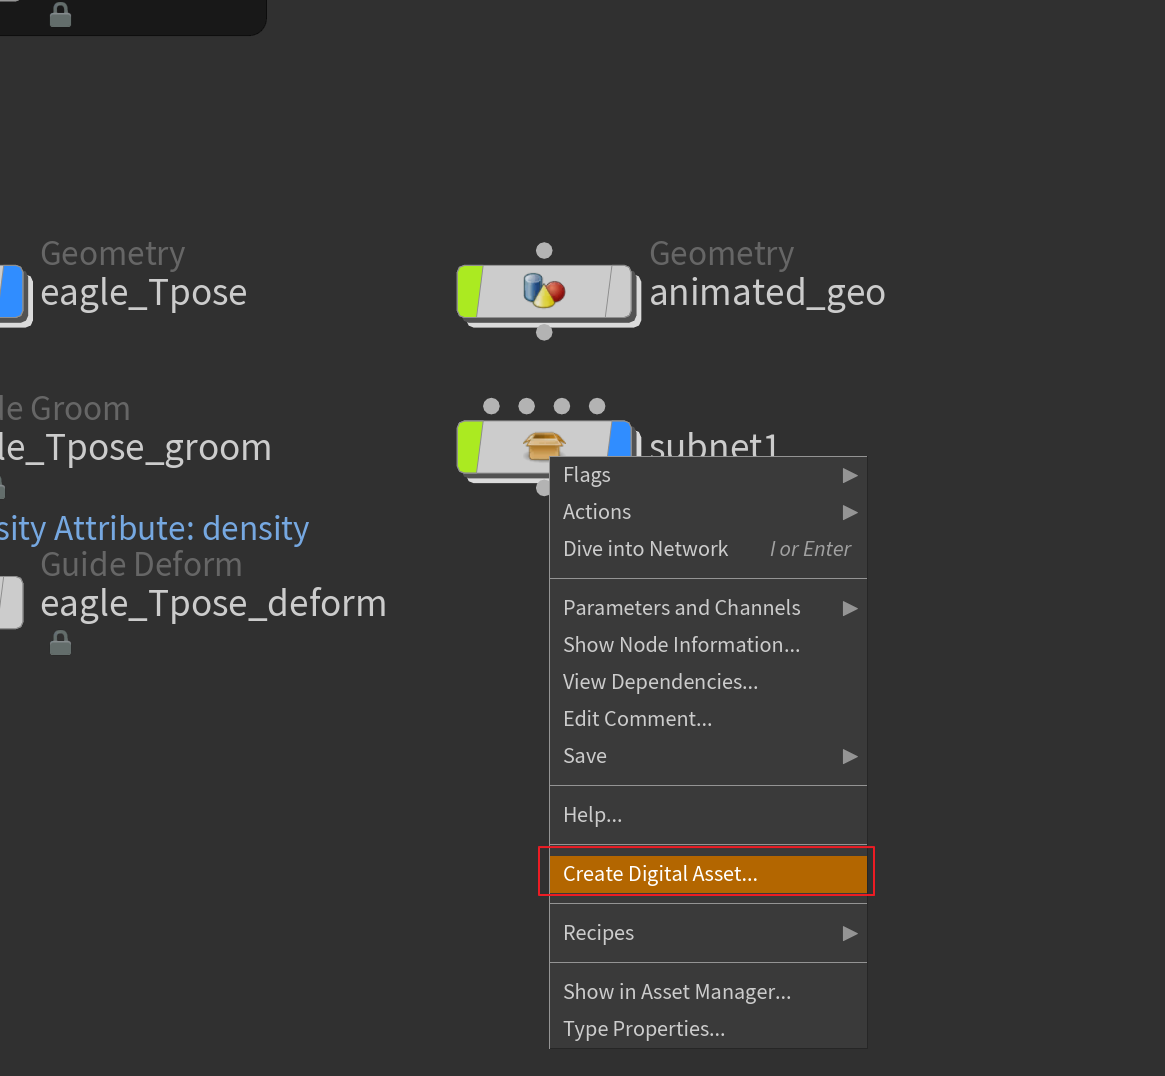The height and width of the screenshot is (1076, 1165).
Task: Click the animated_geo node name label
Action: [768, 293]
